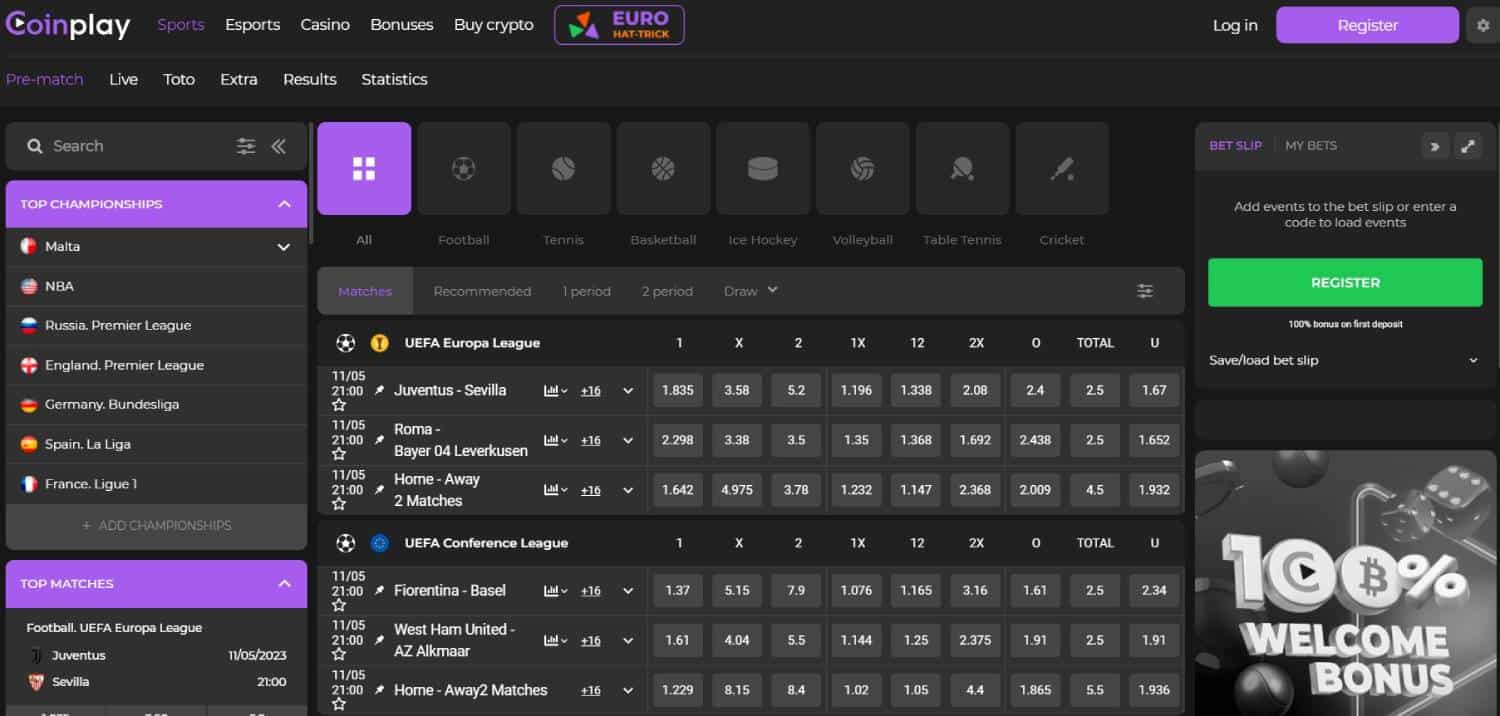1500x716 pixels.
Task: Click the green REGISTER button
Action: 1344,283
